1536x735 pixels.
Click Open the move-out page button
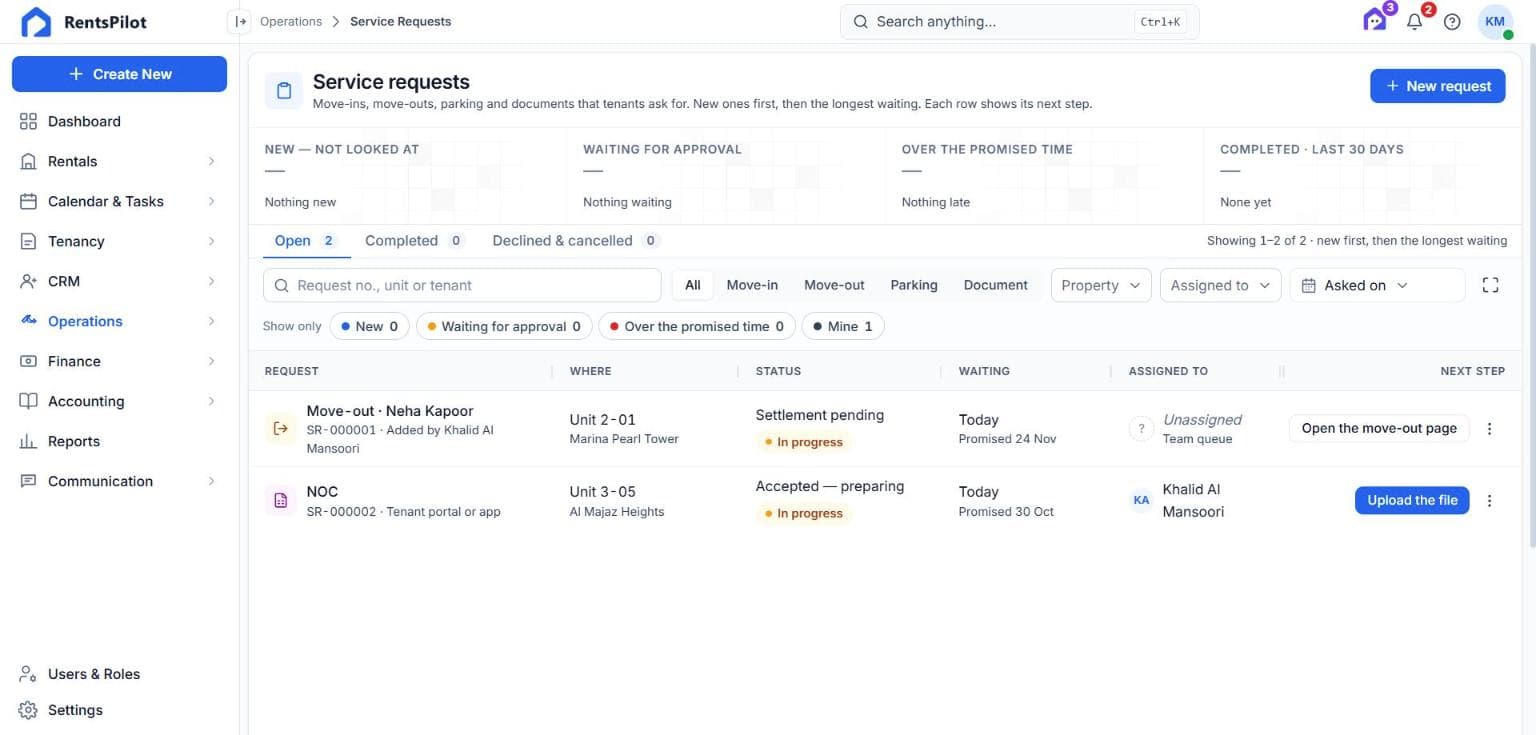(1379, 429)
